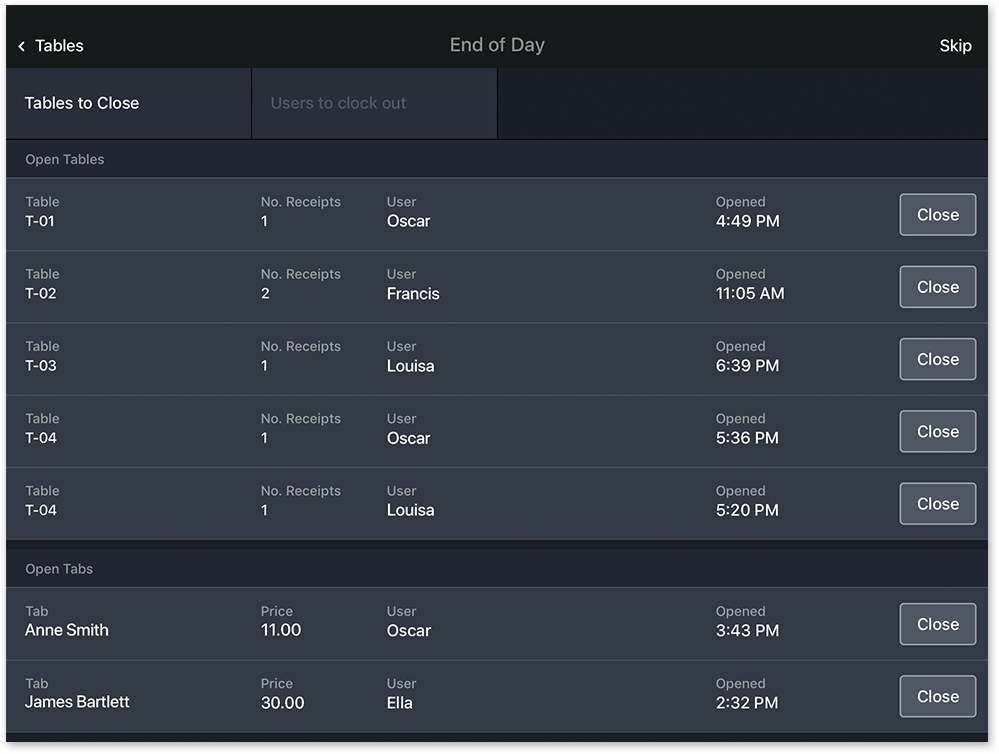This screenshot has height=754, width=999.
Task: Switch to the Tables to Close tab
Action: [82, 103]
